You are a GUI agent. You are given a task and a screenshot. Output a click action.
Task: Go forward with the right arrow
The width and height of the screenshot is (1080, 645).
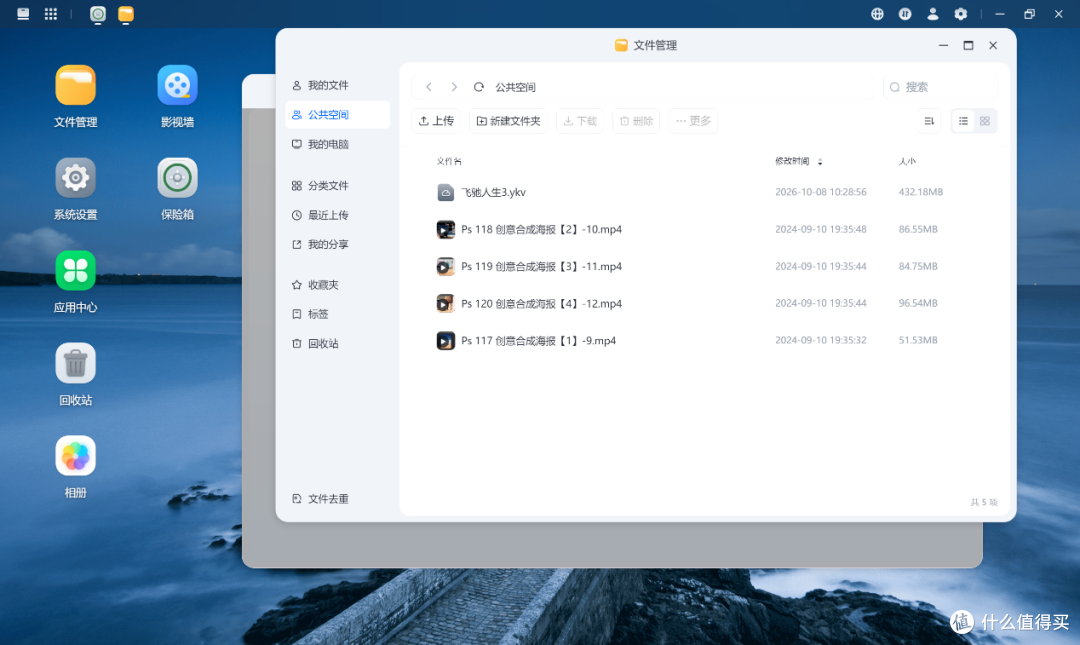pos(454,87)
